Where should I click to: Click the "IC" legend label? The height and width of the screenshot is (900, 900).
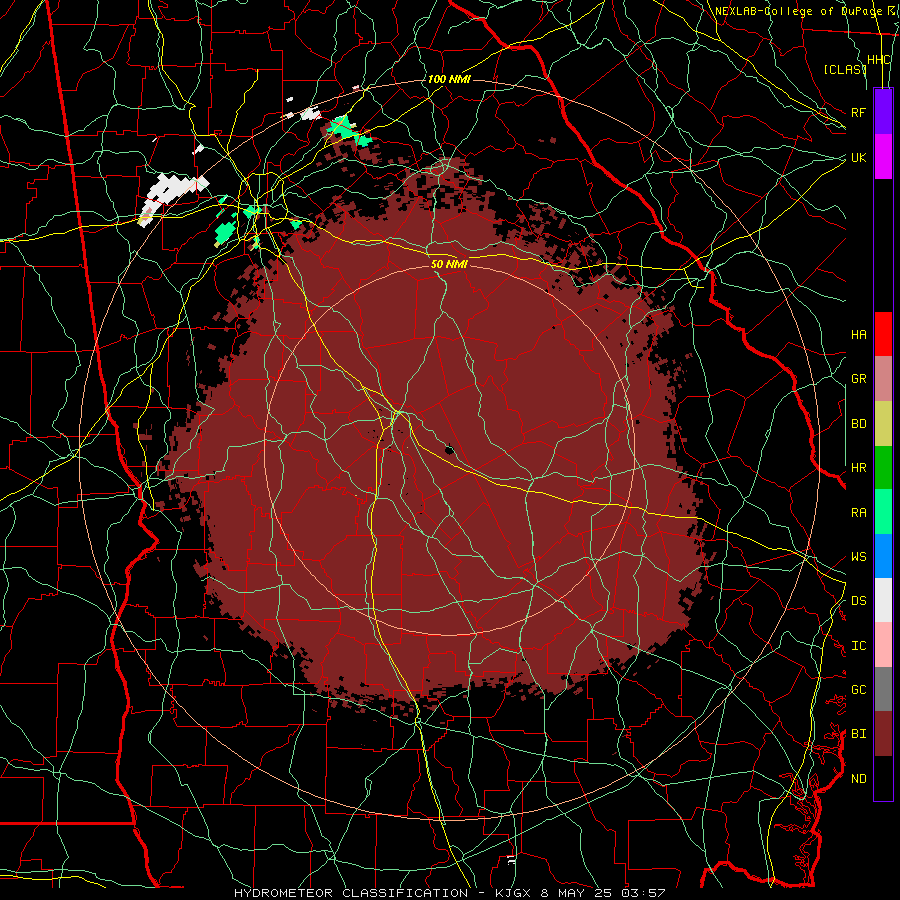tap(859, 646)
